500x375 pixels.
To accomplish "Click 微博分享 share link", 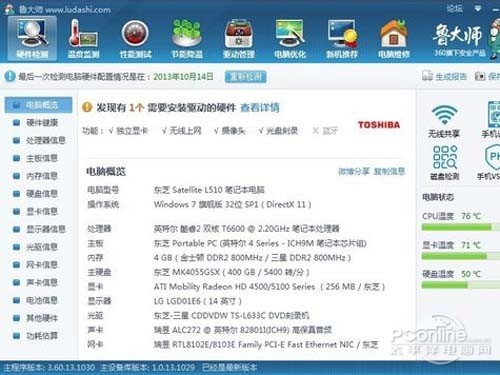I will 354,171.
